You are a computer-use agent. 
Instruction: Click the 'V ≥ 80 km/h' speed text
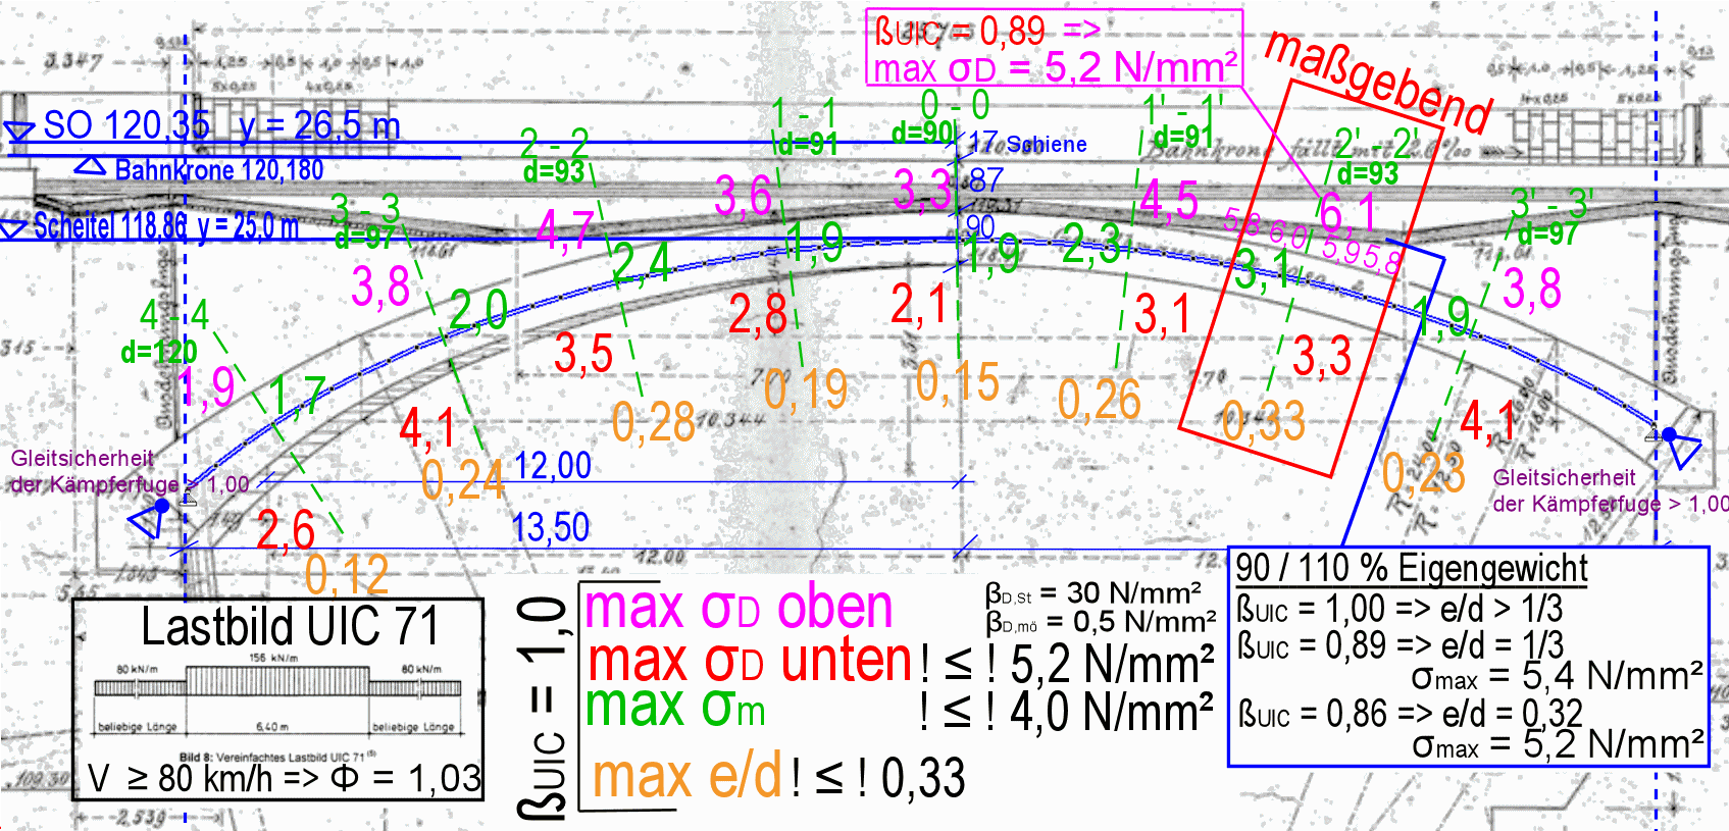pyautogui.click(x=180, y=778)
